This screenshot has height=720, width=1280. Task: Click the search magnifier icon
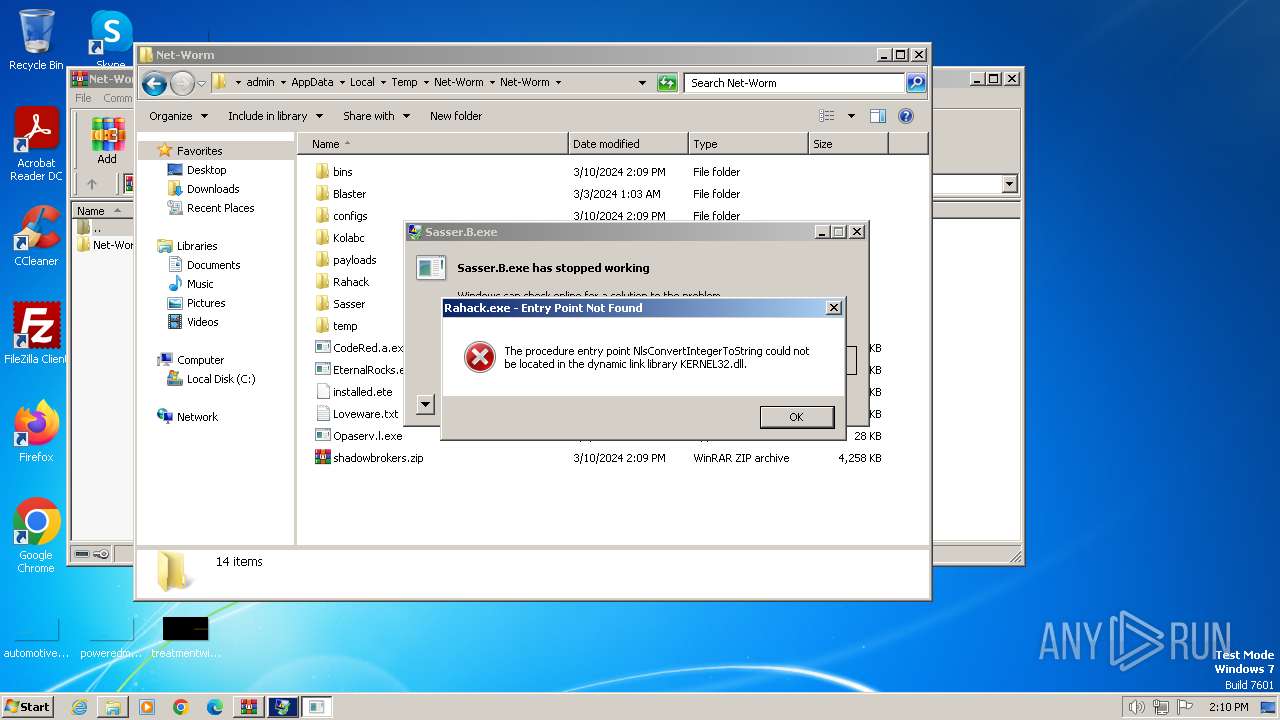[915, 83]
